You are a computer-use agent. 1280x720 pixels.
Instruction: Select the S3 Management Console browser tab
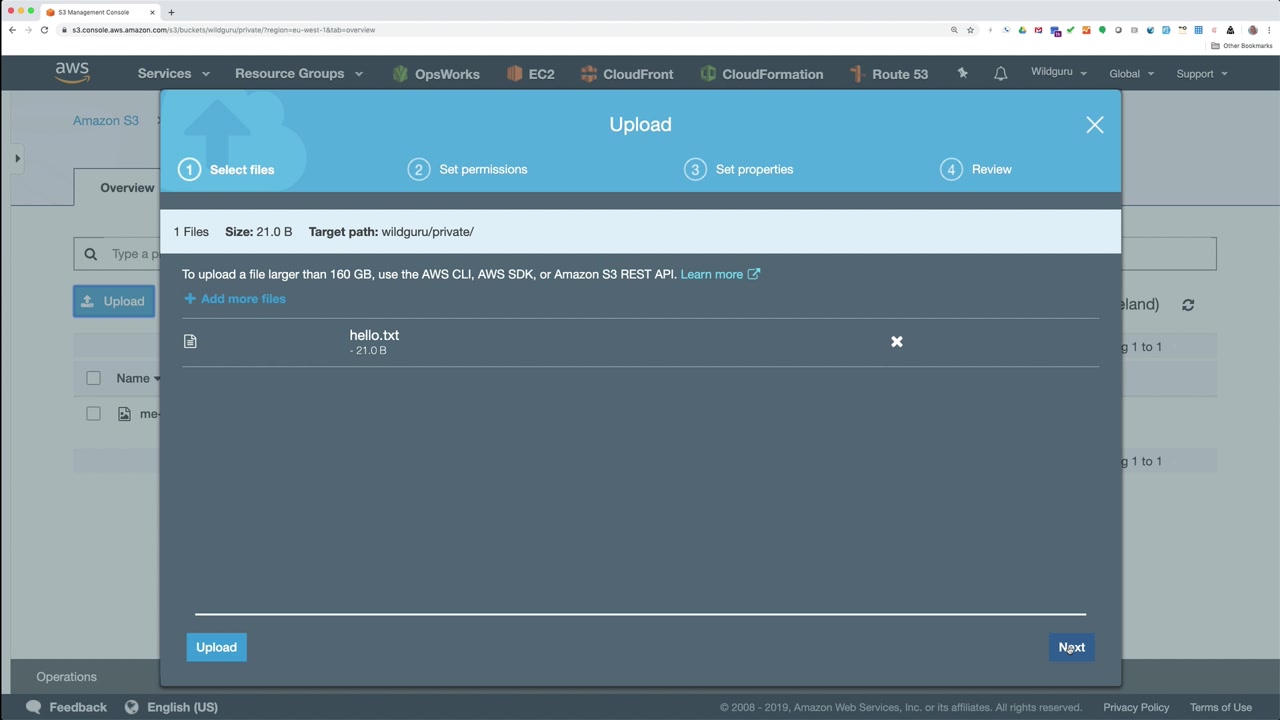point(100,12)
